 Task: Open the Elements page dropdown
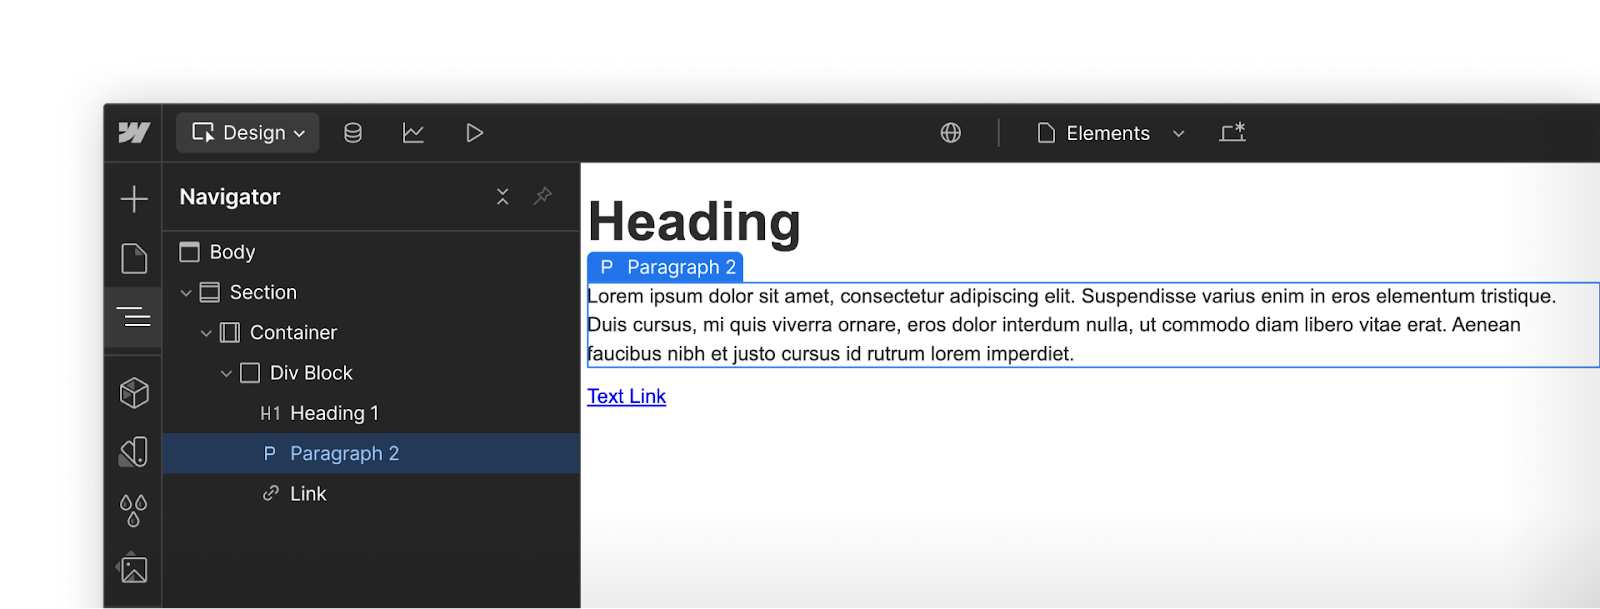click(1110, 133)
